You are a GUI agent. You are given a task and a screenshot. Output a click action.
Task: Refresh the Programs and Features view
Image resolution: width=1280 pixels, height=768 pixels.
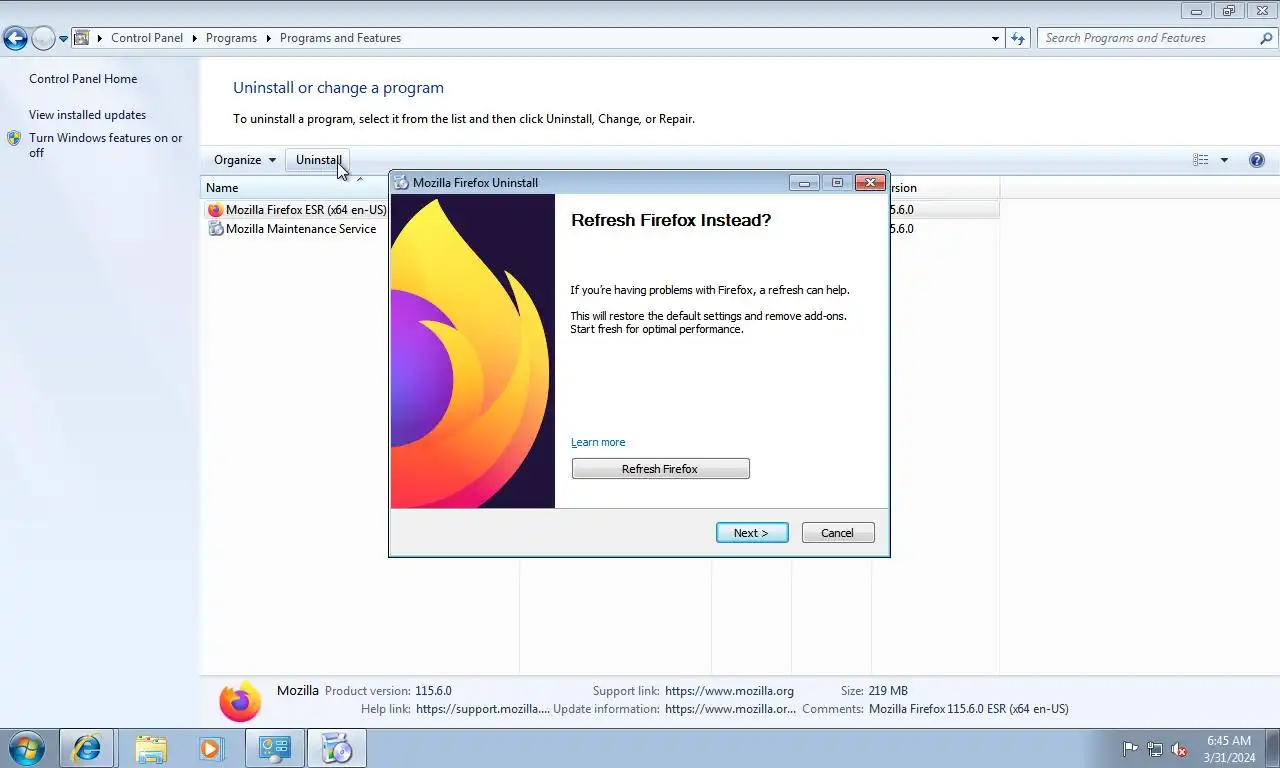coord(1018,38)
